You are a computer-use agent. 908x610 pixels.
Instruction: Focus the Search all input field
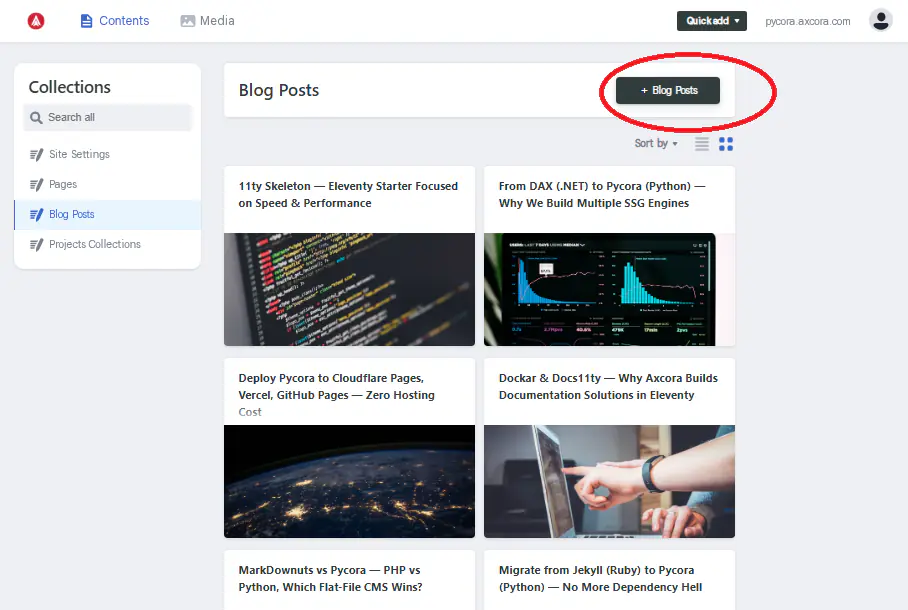pyautogui.click(x=108, y=118)
